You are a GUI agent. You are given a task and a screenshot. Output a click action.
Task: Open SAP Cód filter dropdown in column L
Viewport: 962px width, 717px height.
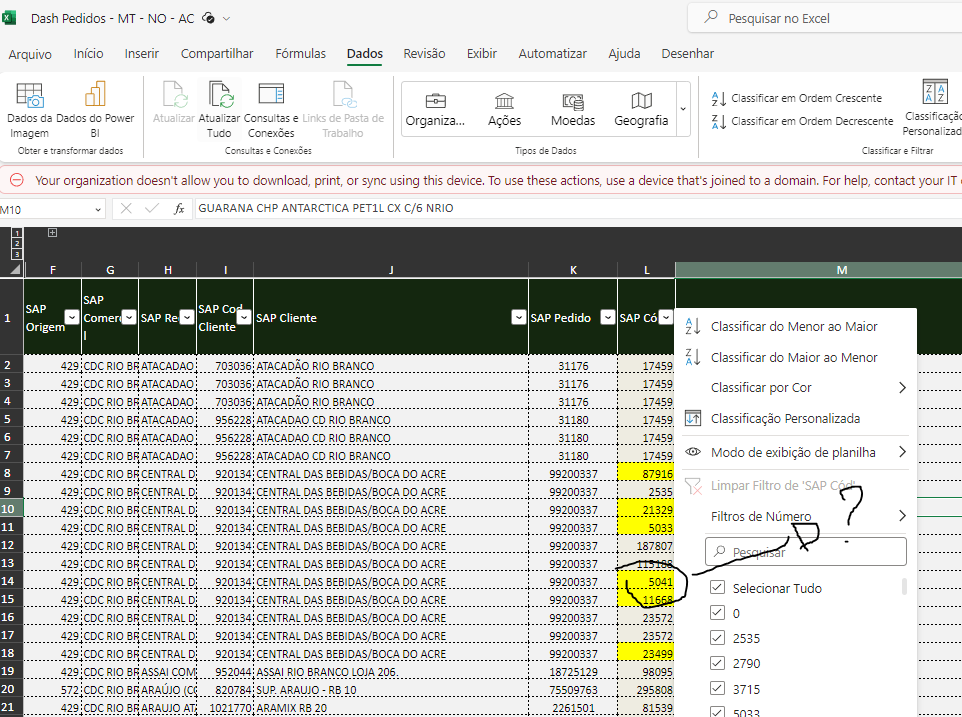[666, 317]
